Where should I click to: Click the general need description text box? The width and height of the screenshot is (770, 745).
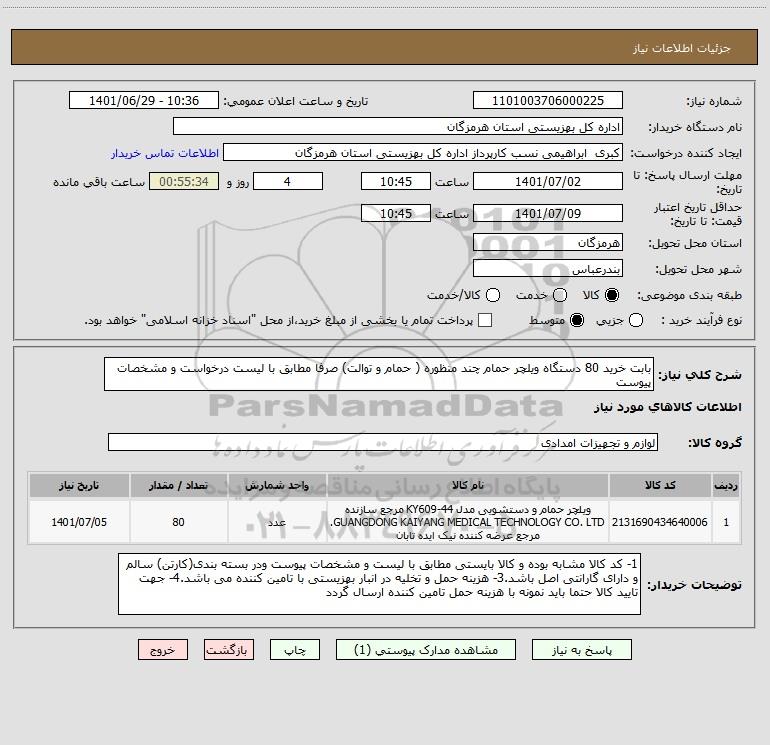[x=379, y=374]
